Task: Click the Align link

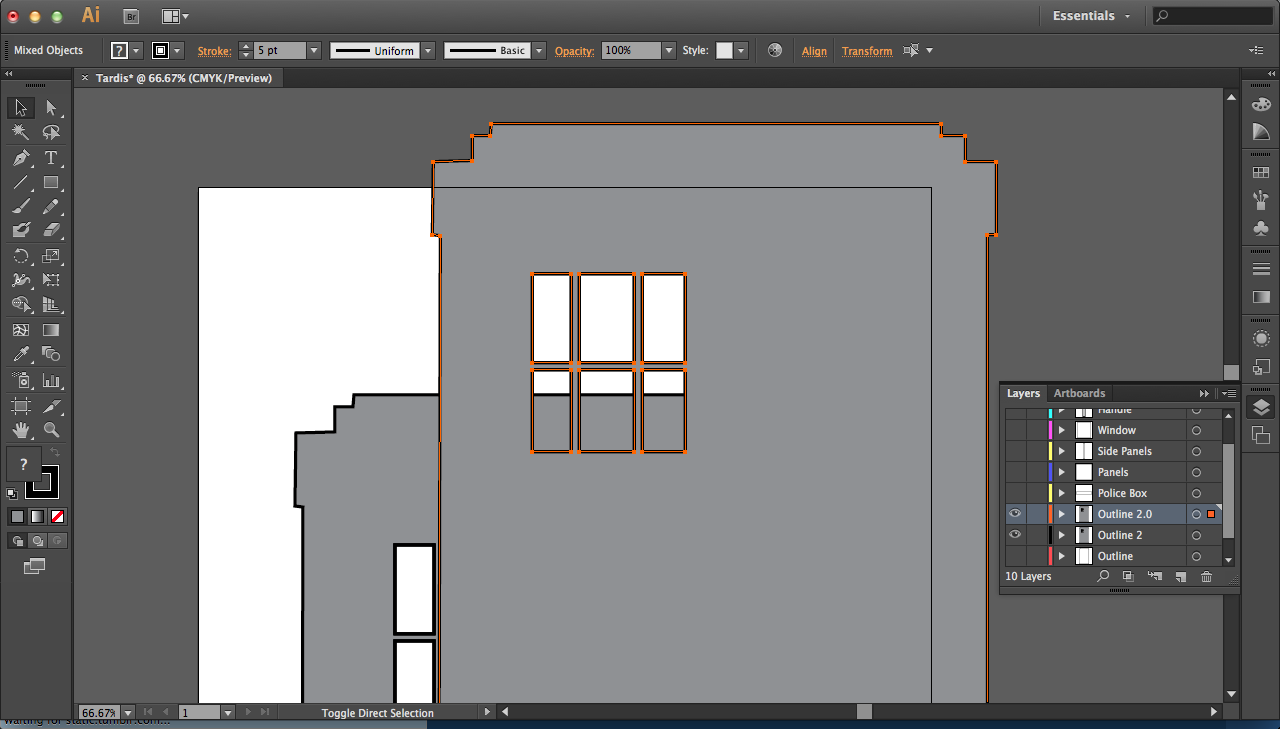Action: click(814, 51)
